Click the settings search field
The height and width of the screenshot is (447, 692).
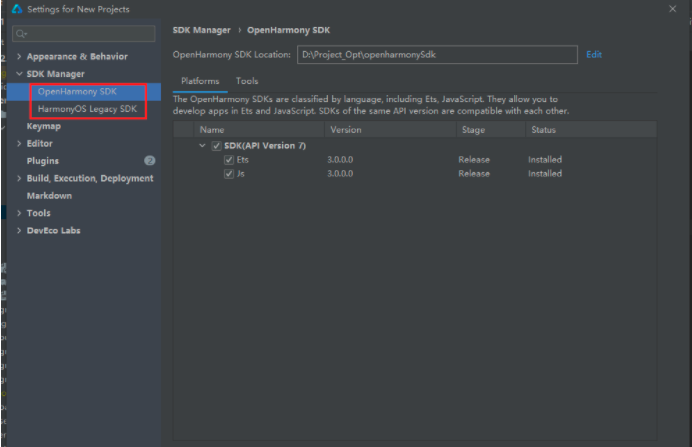pyautogui.click(x=84, y=34)
